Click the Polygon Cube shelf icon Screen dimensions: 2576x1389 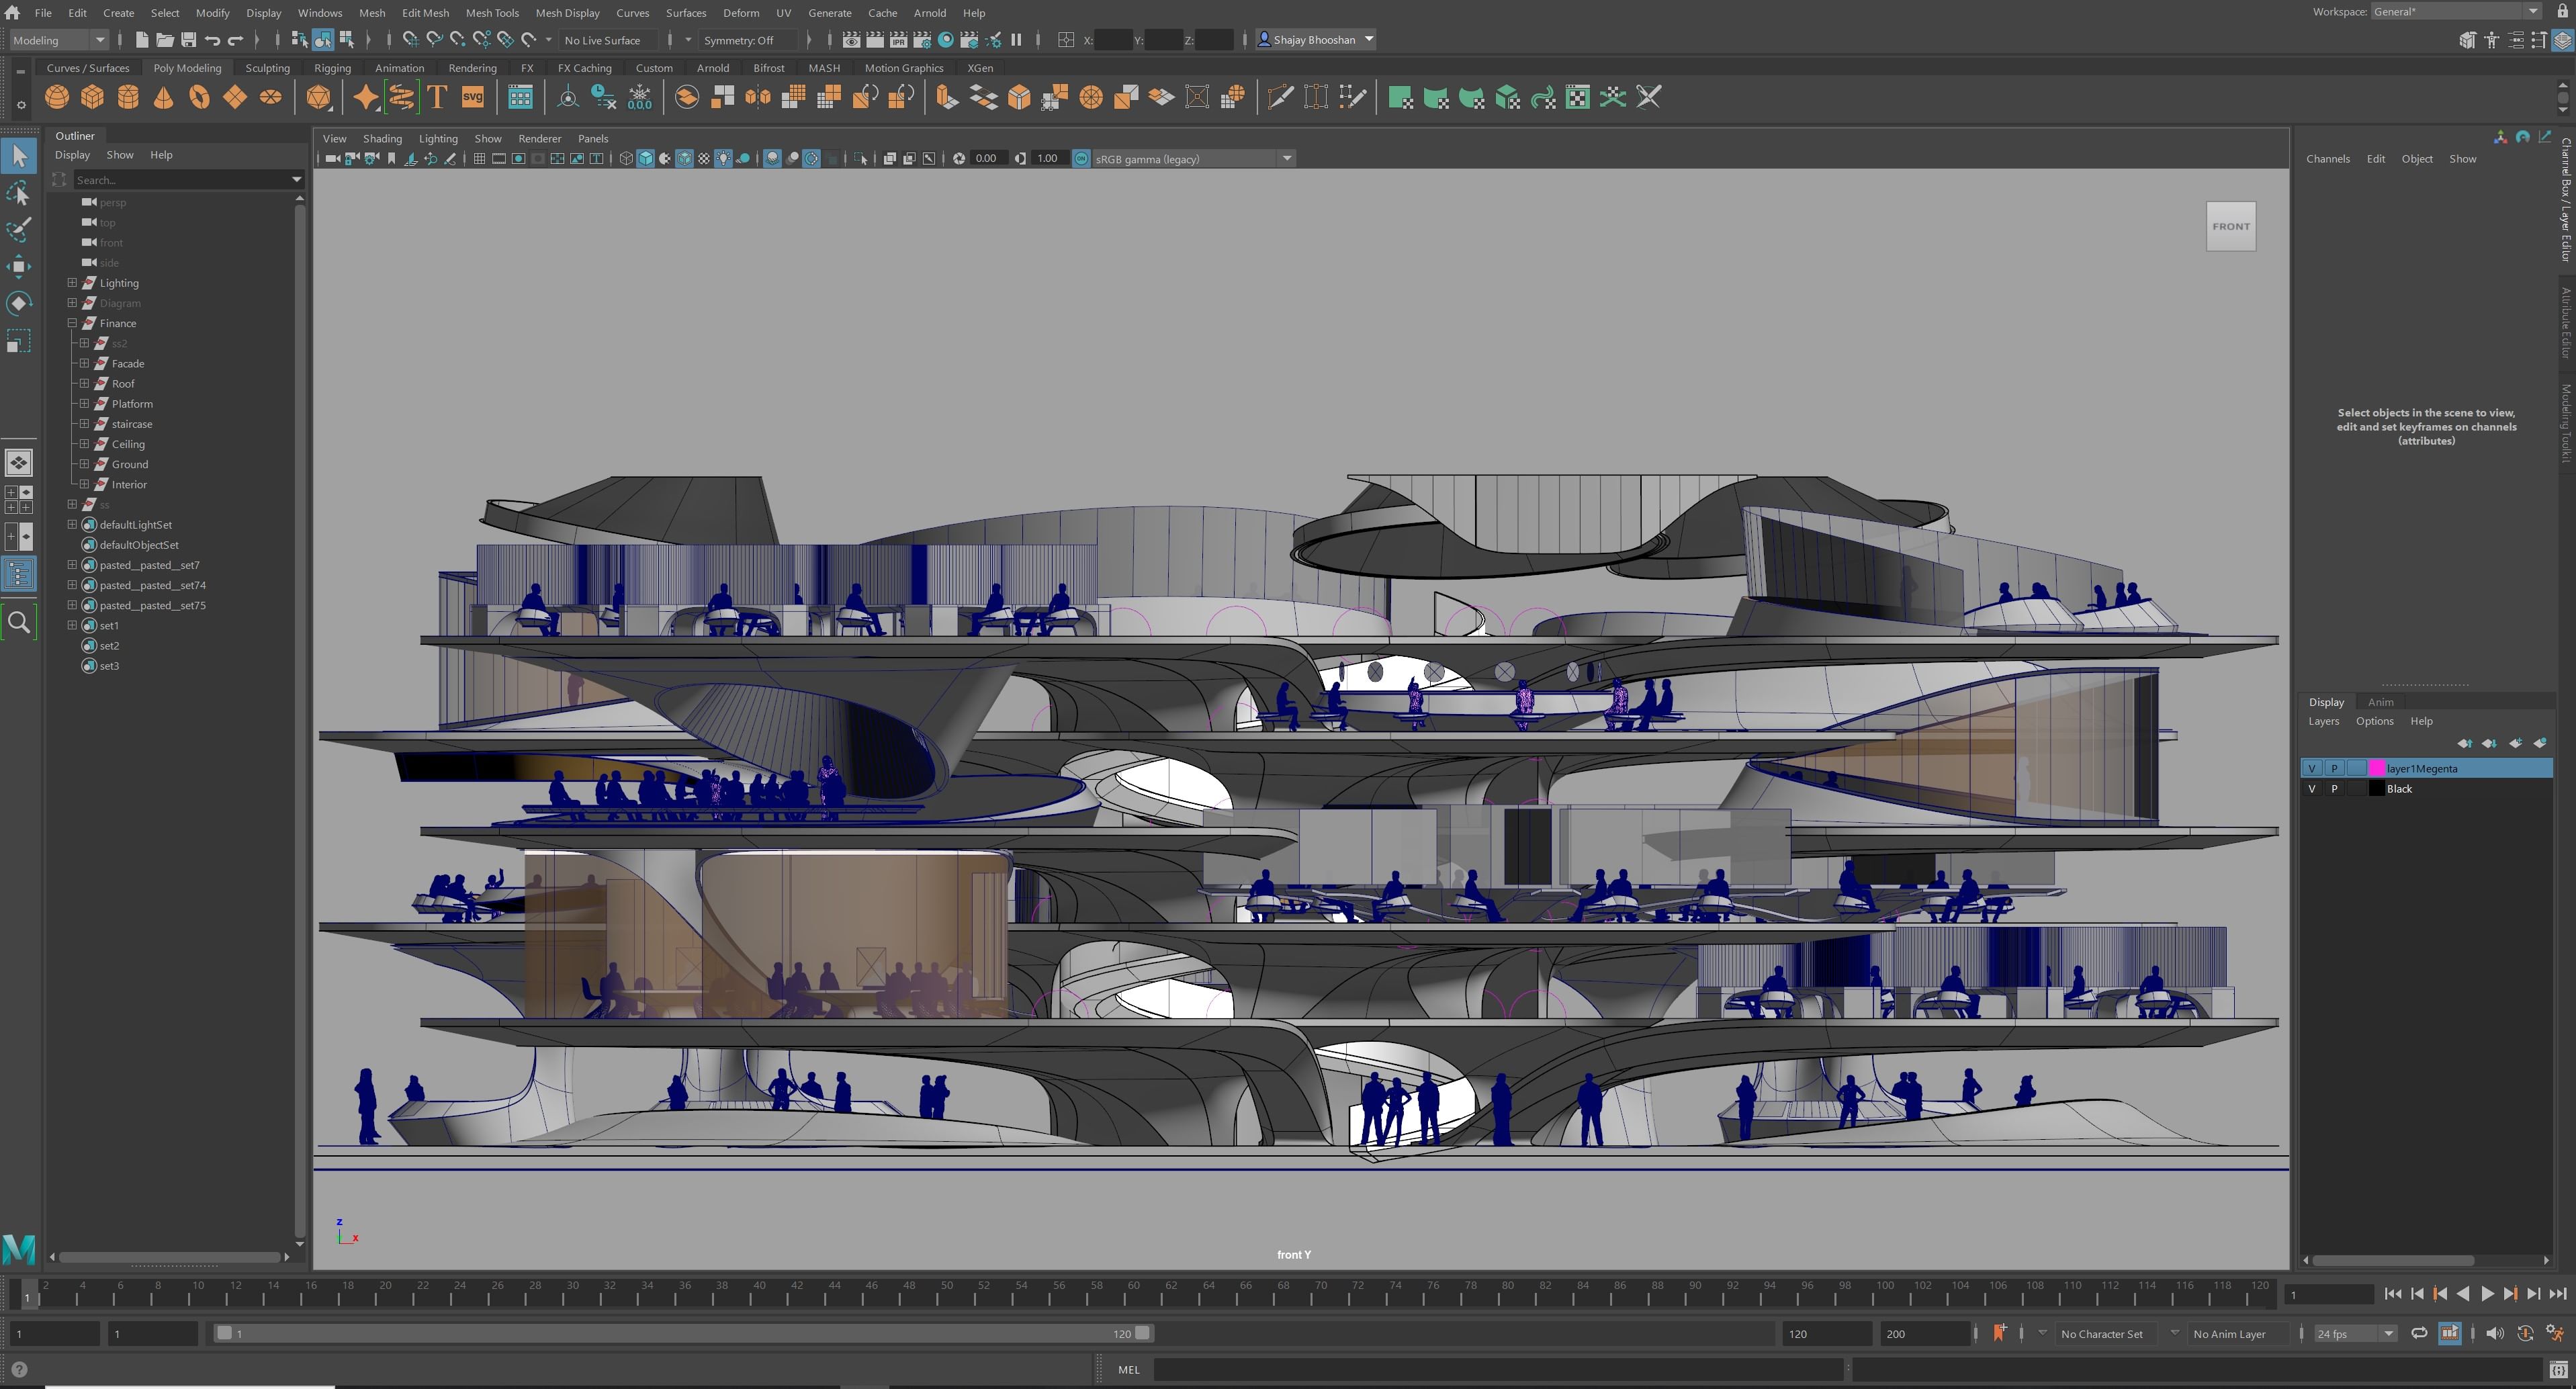pyautogui.click(x=92, y=97)
